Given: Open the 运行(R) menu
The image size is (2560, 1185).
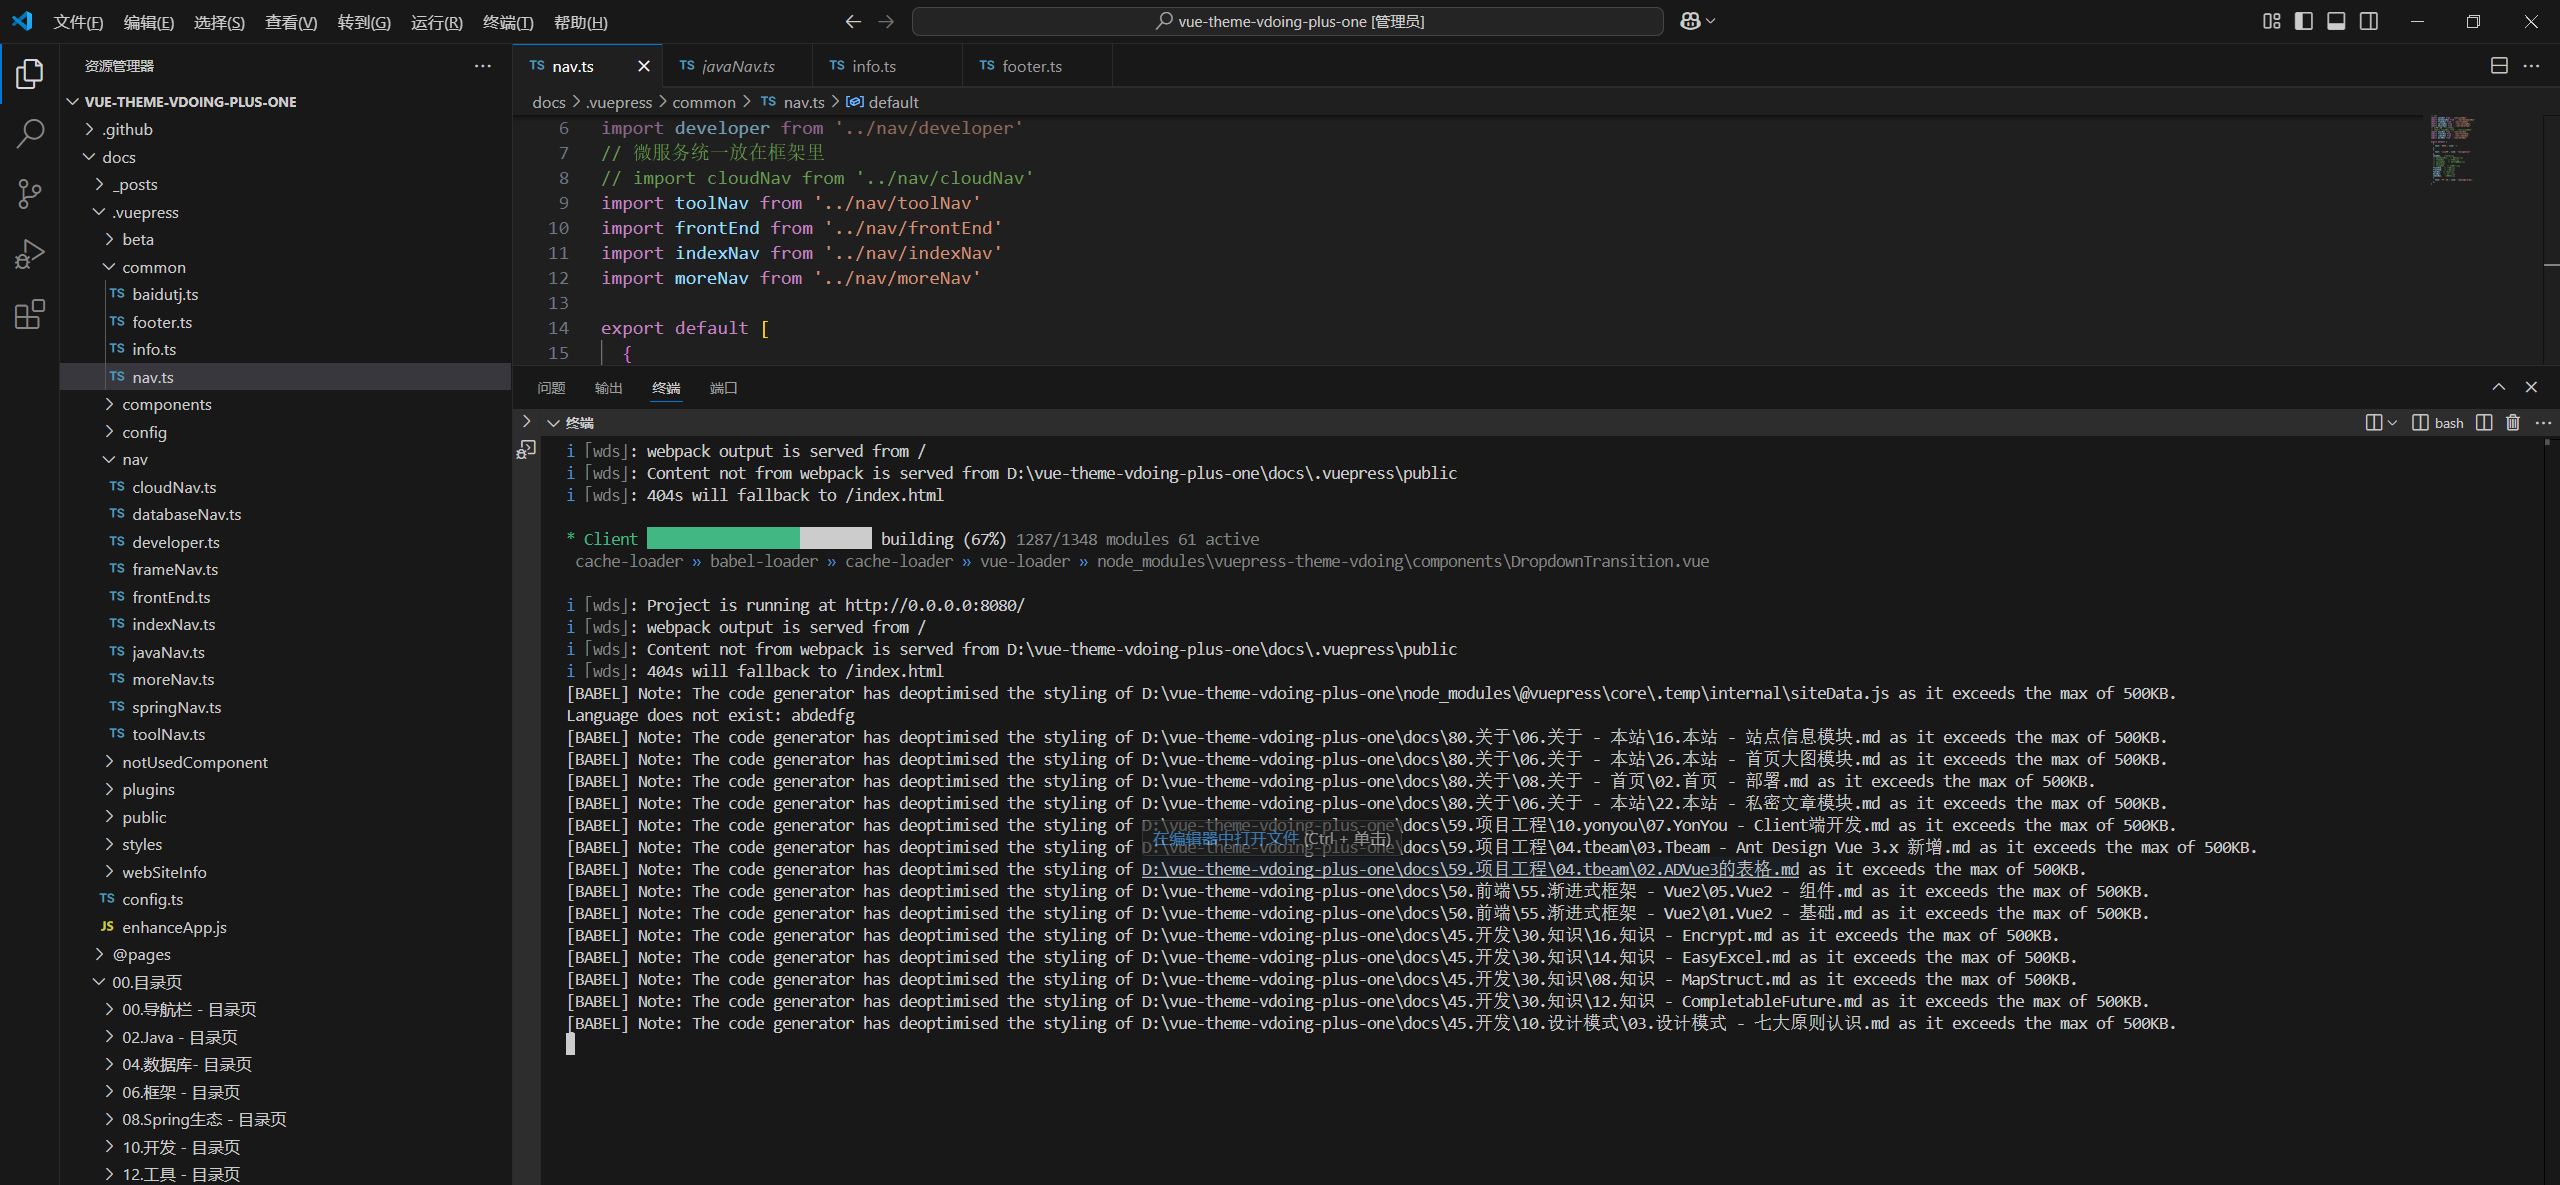Looking at the screenshot, I should [x=437, y=22].
